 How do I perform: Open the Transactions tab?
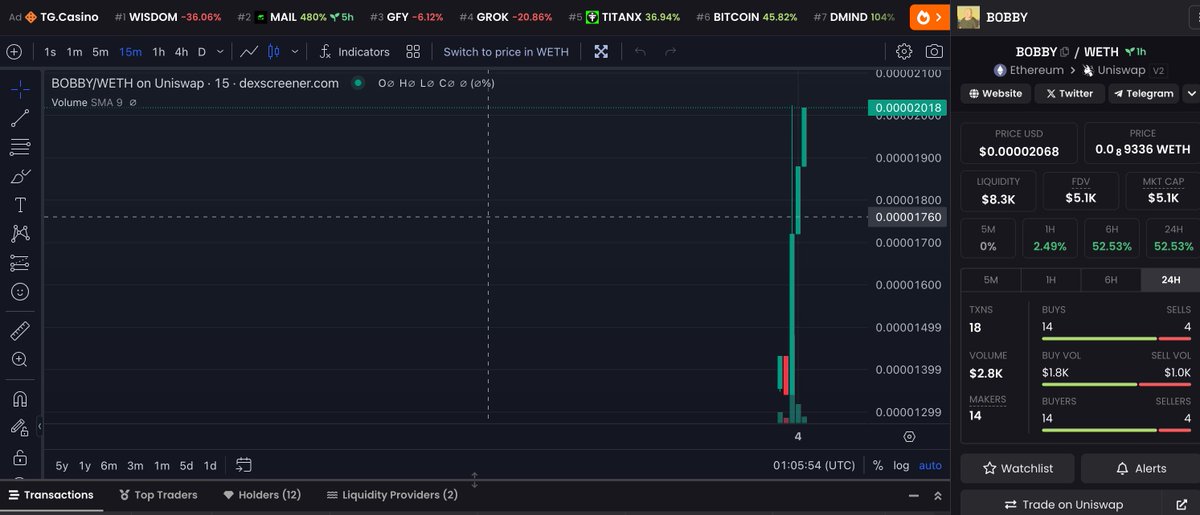point(50,495)
